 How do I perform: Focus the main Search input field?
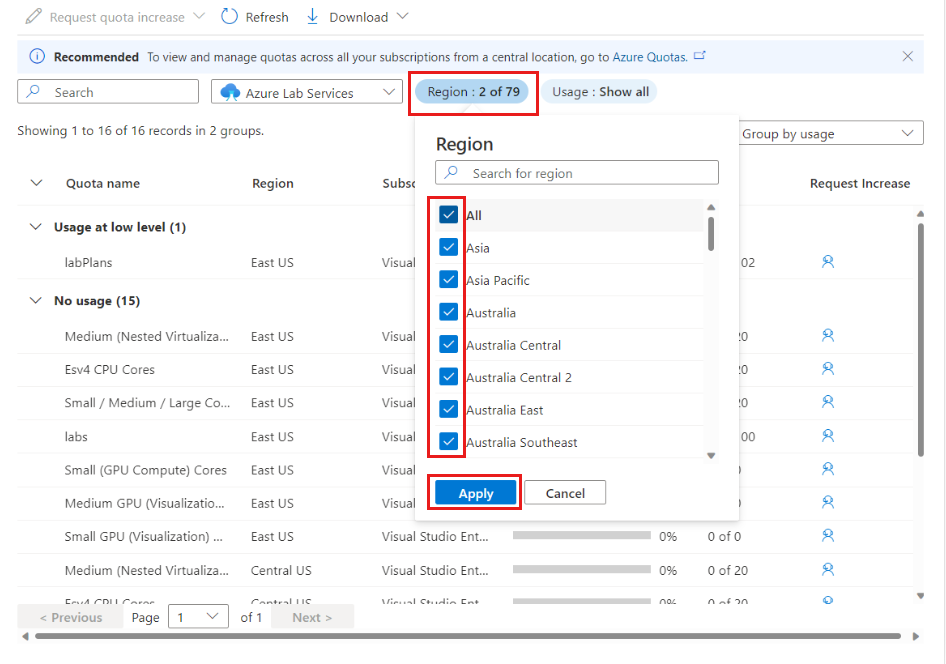[108, 92]
